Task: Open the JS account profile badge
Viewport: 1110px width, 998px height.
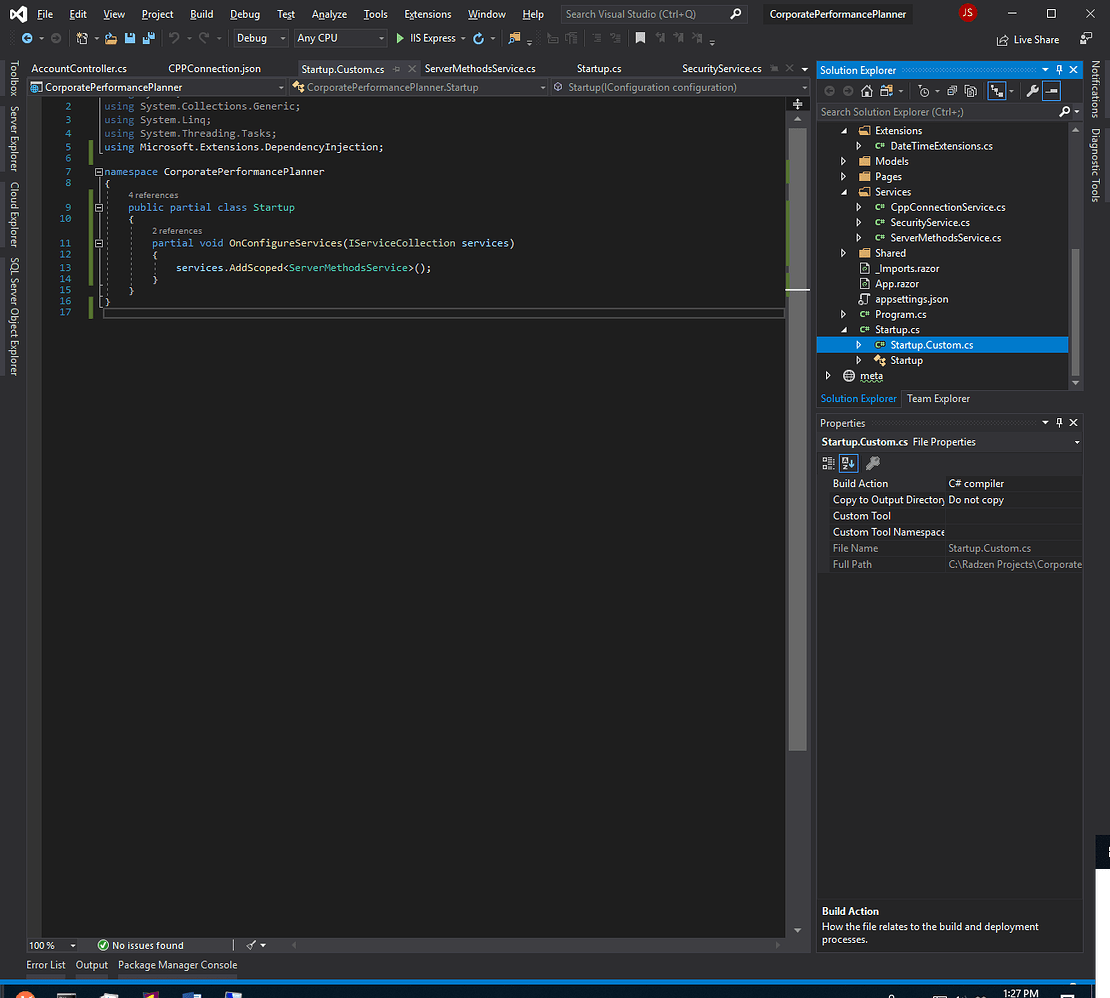Action: (967, 13)
